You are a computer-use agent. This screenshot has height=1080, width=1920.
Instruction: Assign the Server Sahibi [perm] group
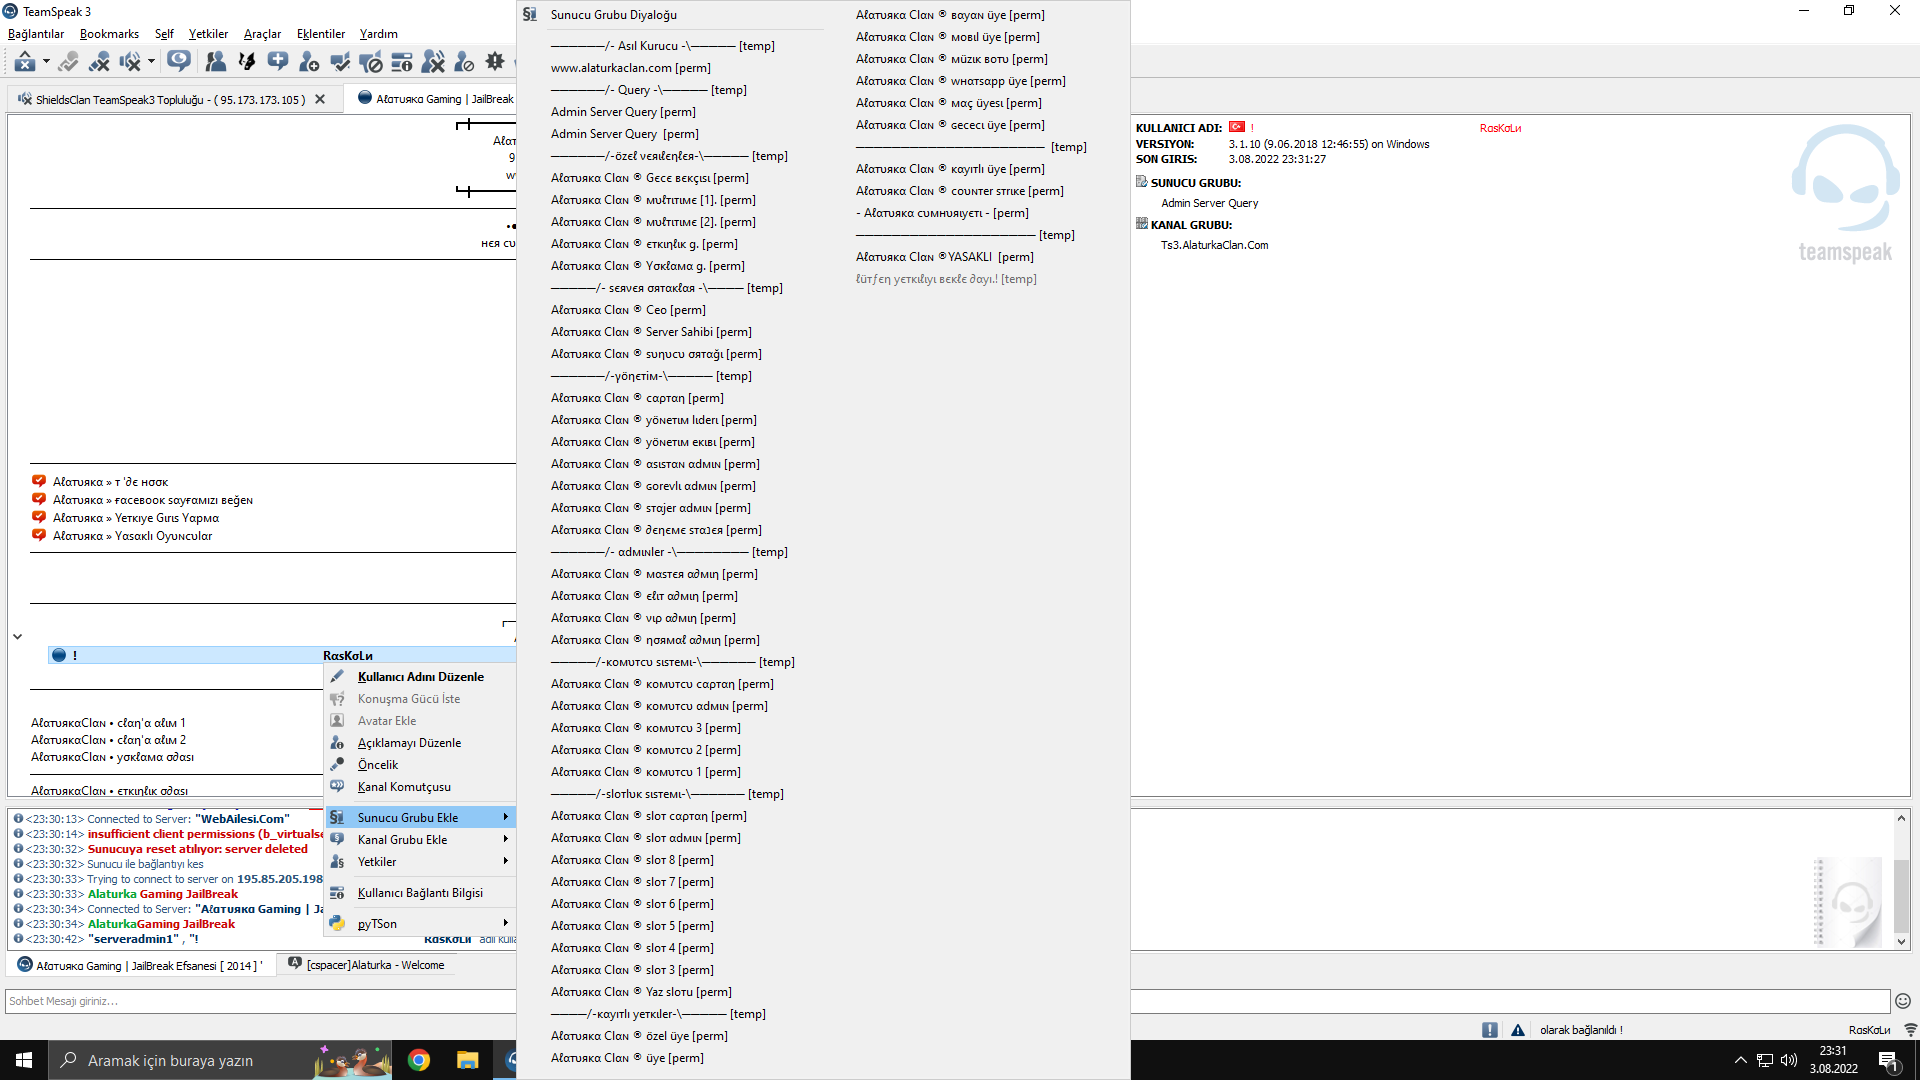coord(651,332)
